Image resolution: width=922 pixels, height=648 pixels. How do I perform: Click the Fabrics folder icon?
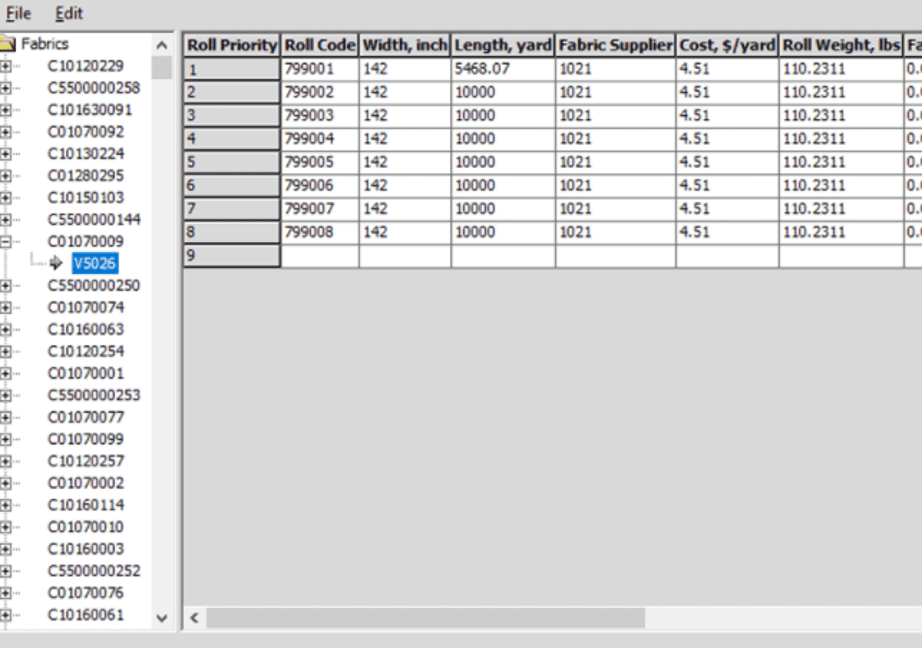pyautogui.click(x=8, y=44)
